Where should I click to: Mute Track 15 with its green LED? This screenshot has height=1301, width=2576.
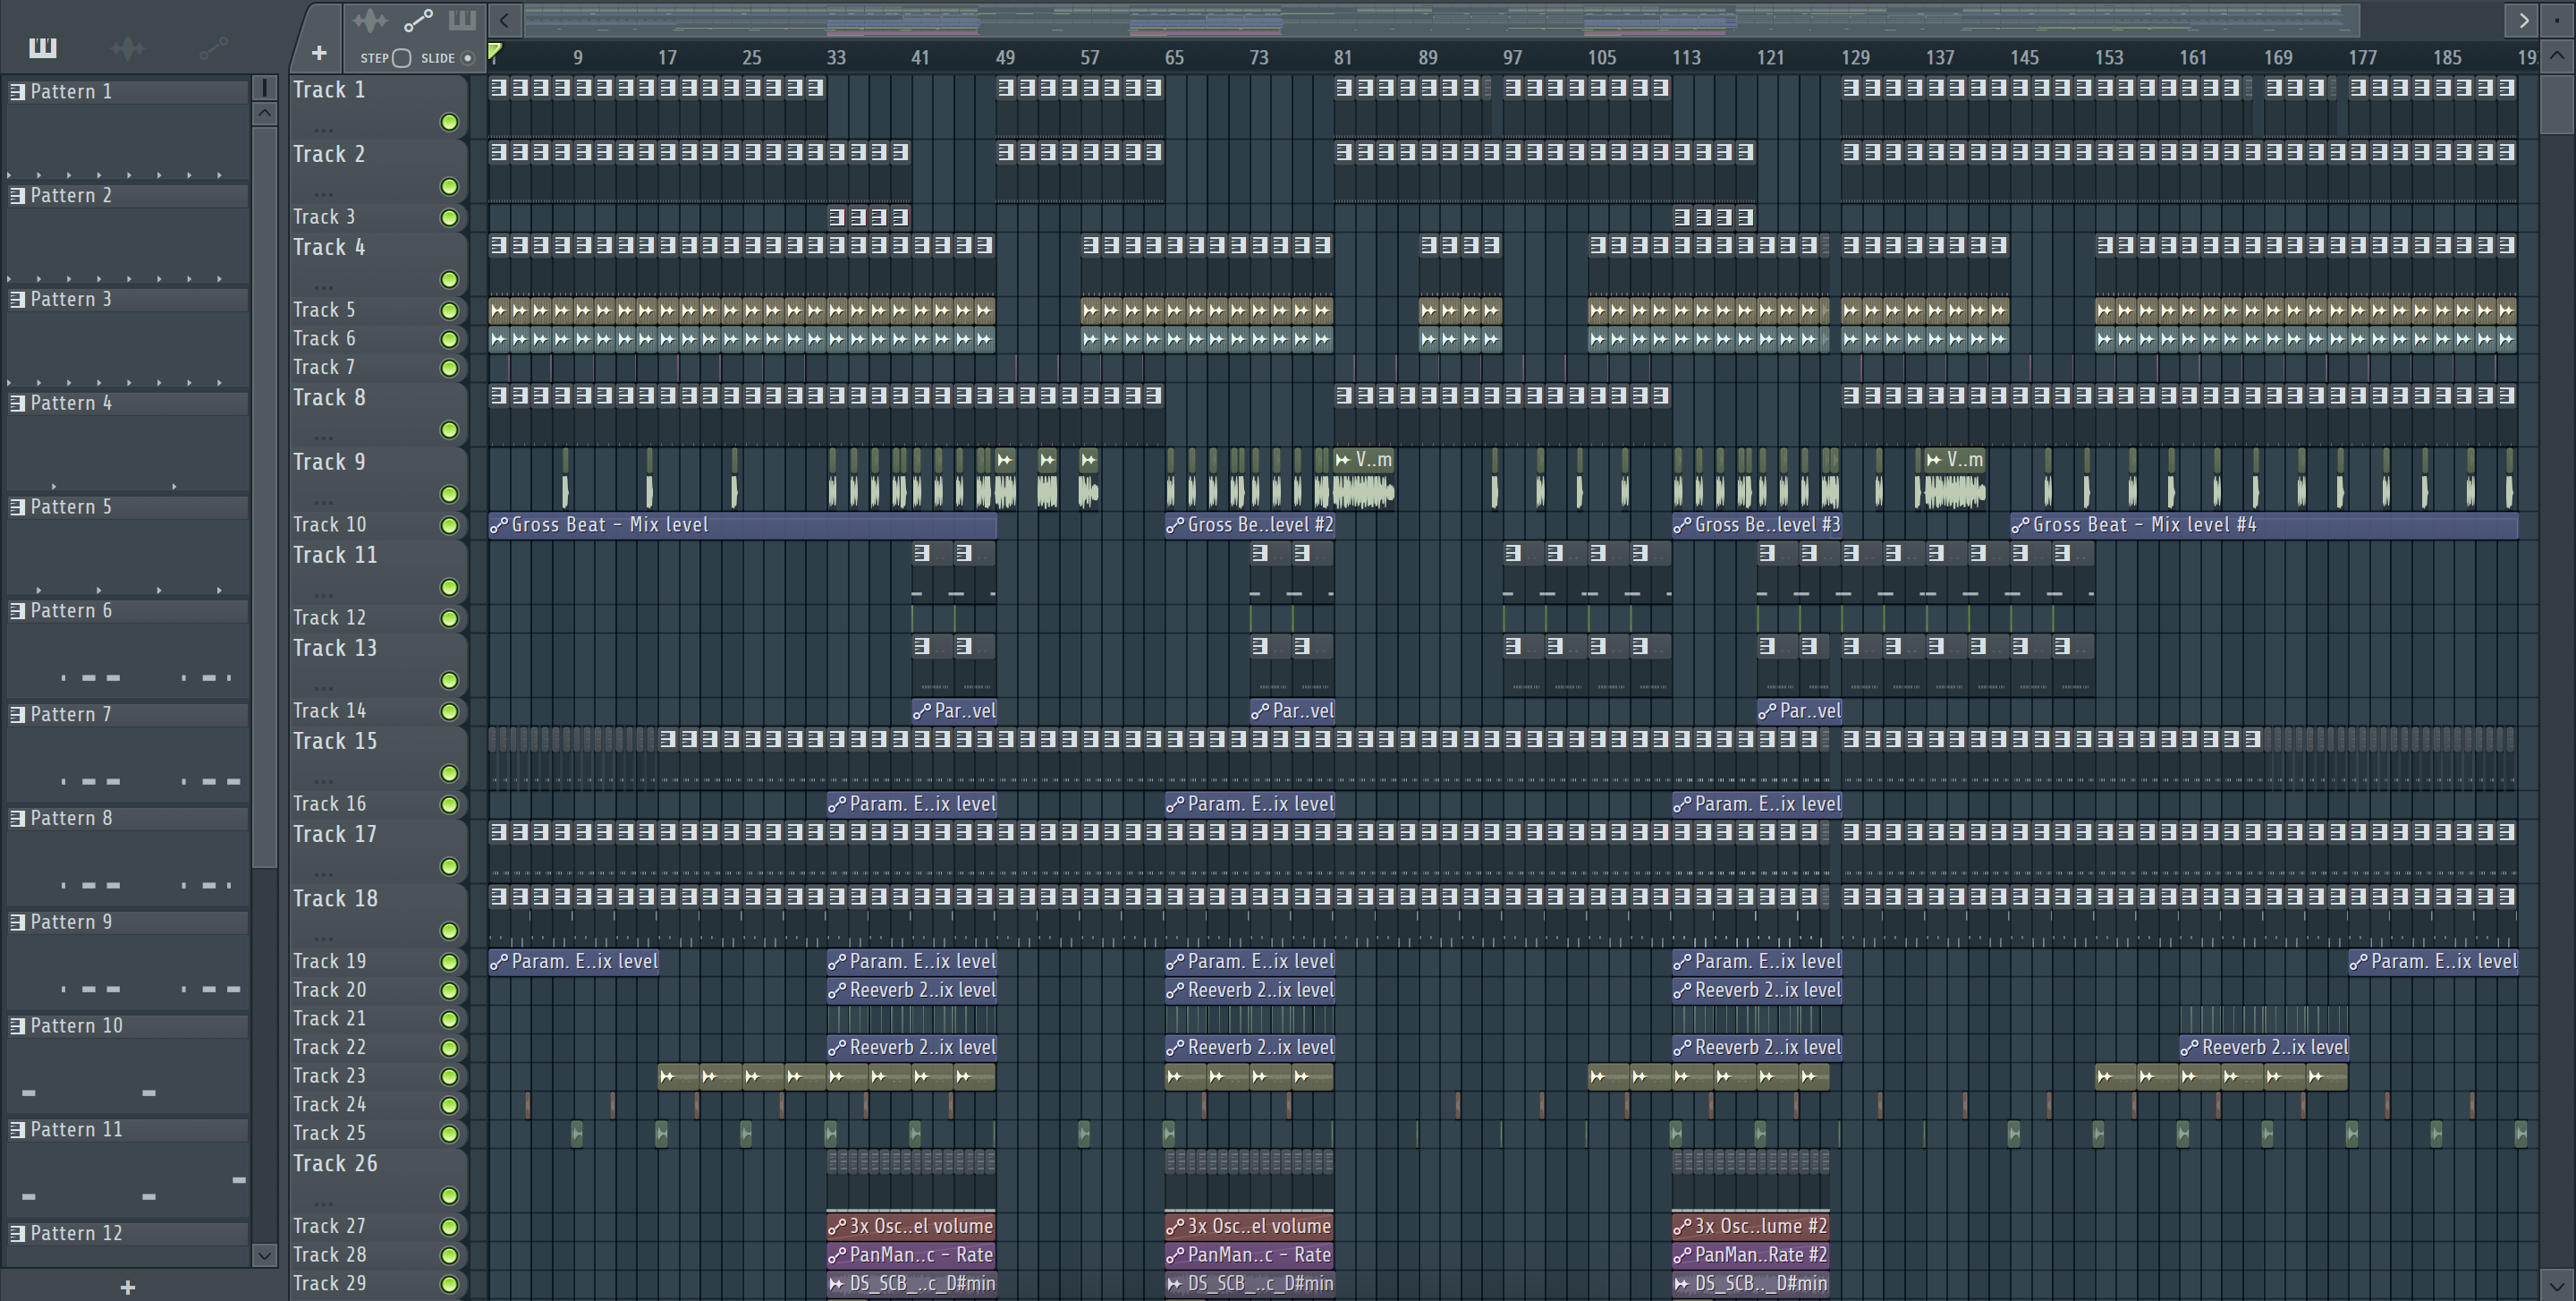[449, 774]
